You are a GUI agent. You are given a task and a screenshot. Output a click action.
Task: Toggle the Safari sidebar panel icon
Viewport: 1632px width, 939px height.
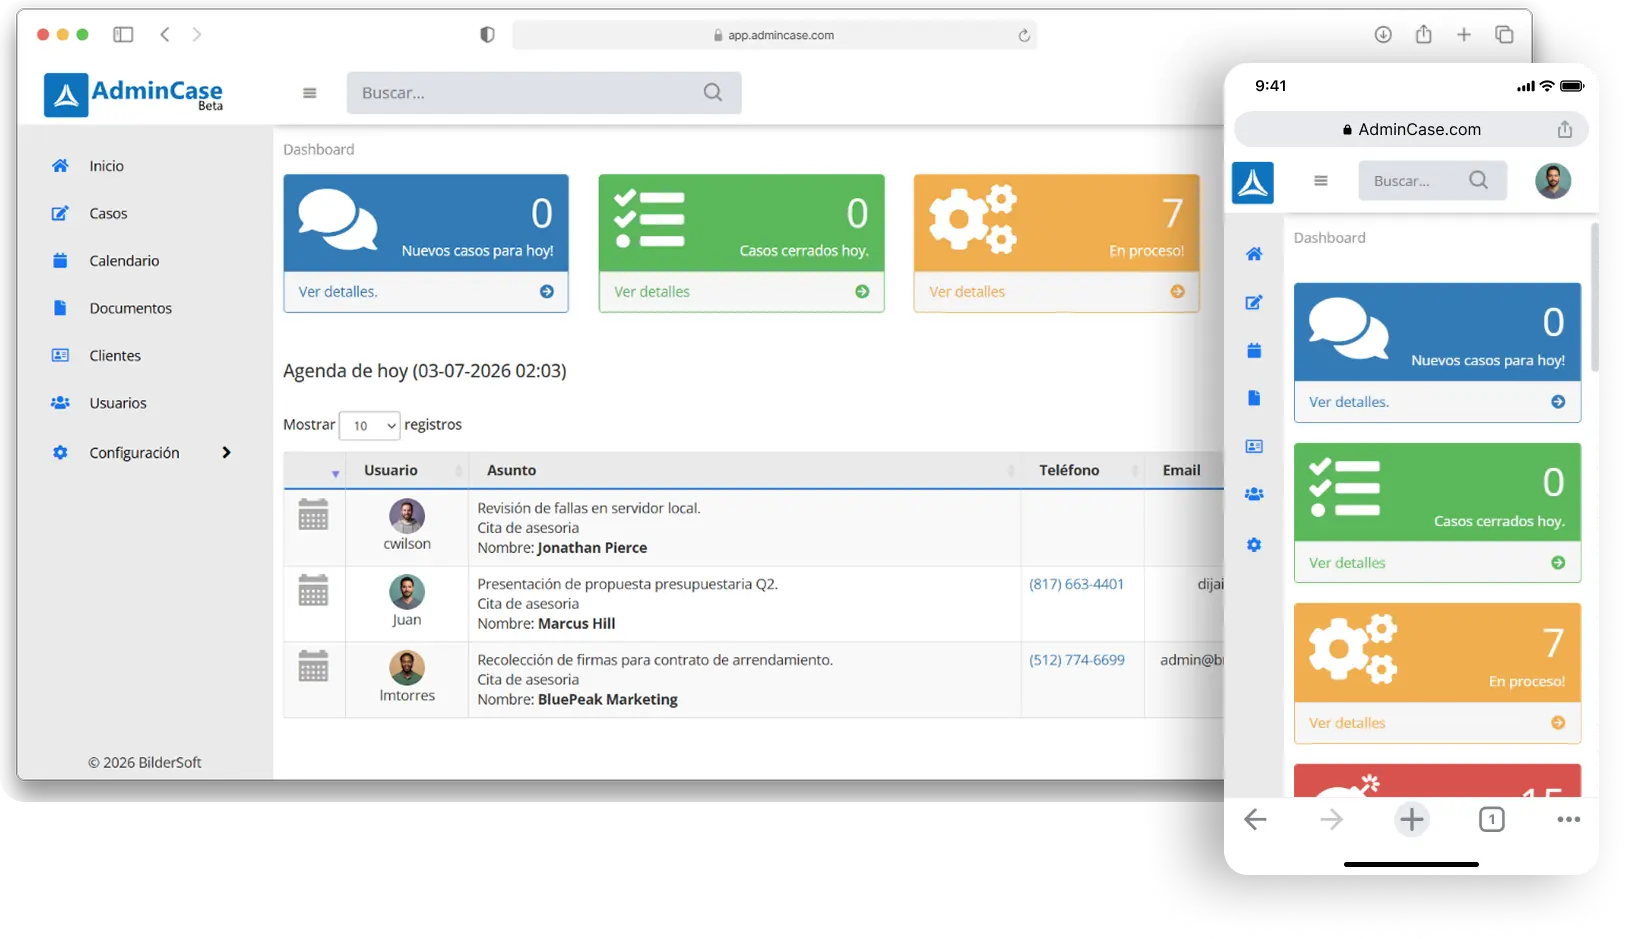[123, 35]
